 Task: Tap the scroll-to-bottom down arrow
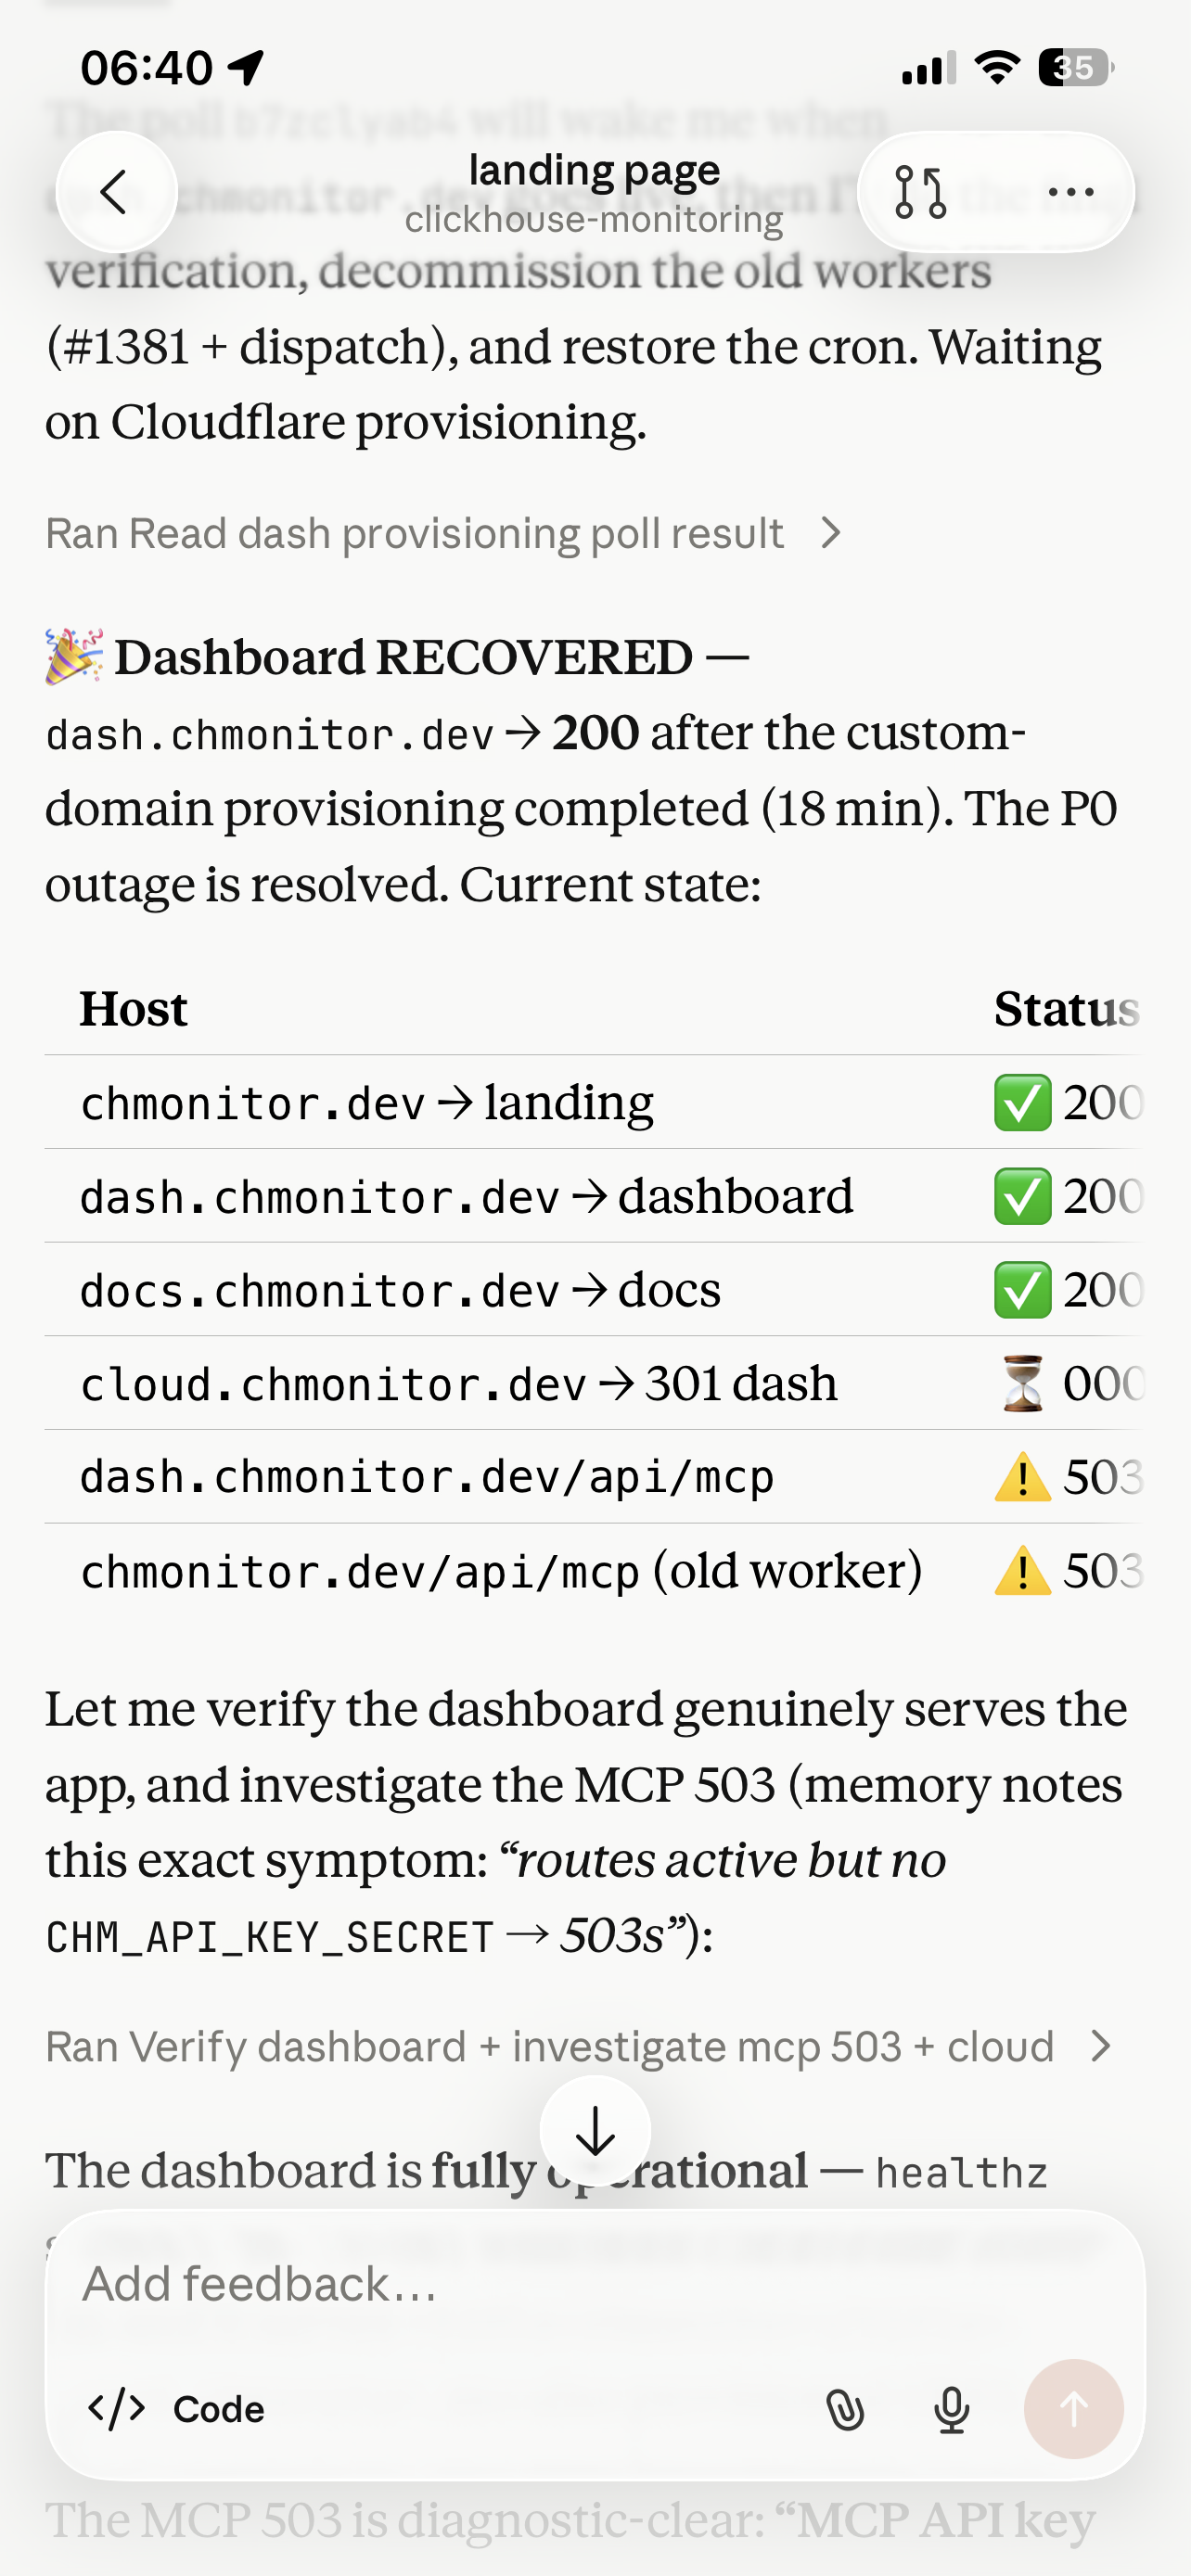(595, 2131)
